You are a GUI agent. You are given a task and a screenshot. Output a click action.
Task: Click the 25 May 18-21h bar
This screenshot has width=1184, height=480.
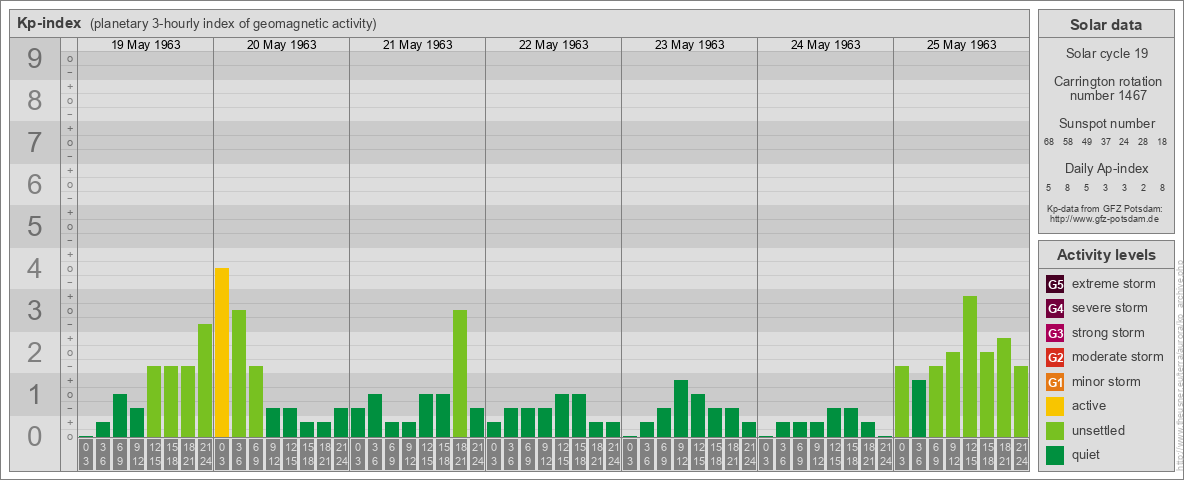pyautogui.click(x=1004, y=388)
